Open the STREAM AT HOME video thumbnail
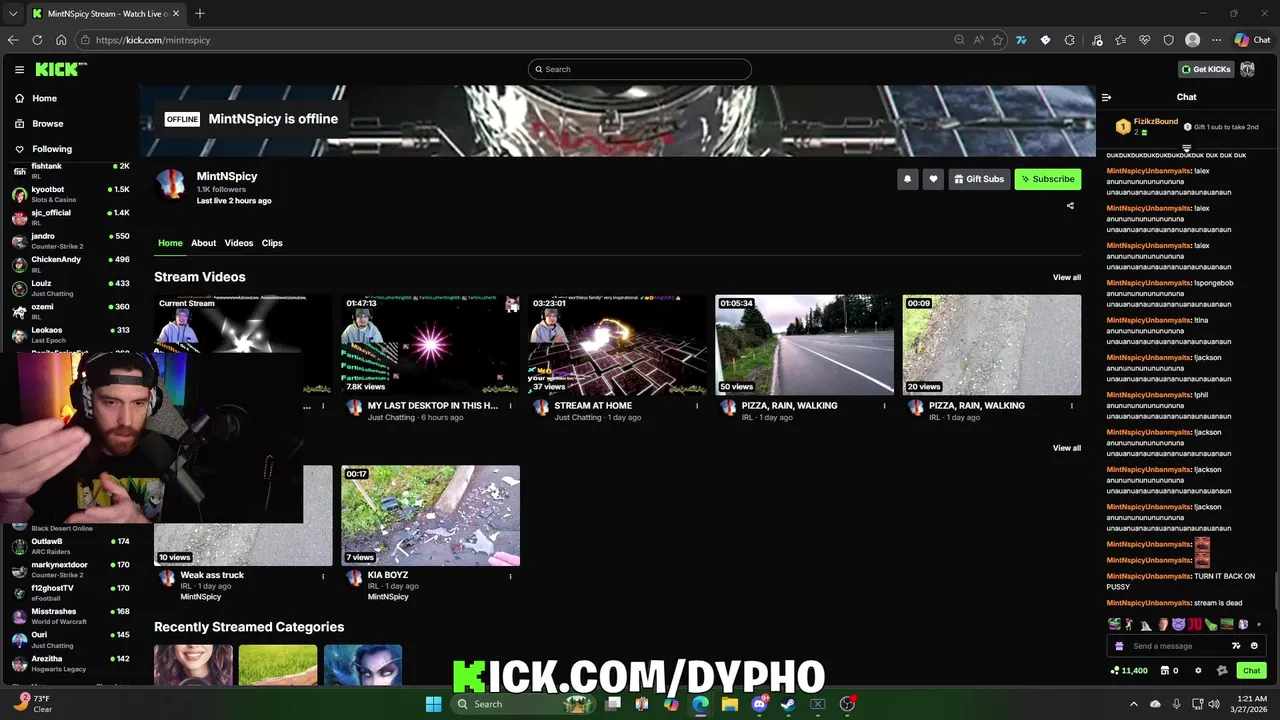The height and width of the screenshot is (720, 1280). tap(617, 345)
